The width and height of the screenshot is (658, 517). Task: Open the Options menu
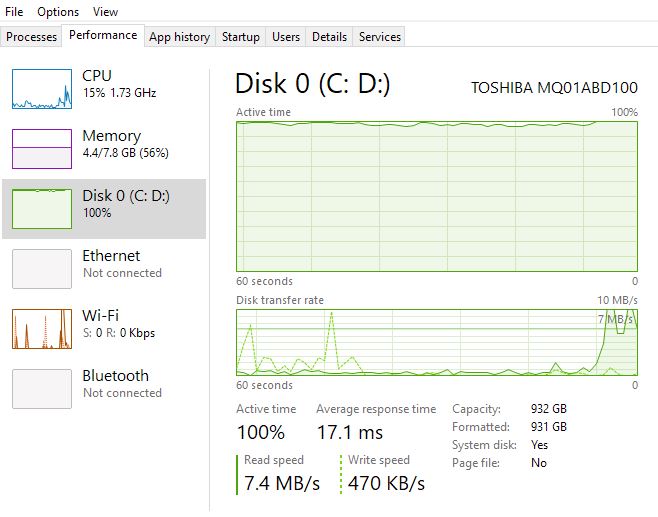tap(58, 12)
